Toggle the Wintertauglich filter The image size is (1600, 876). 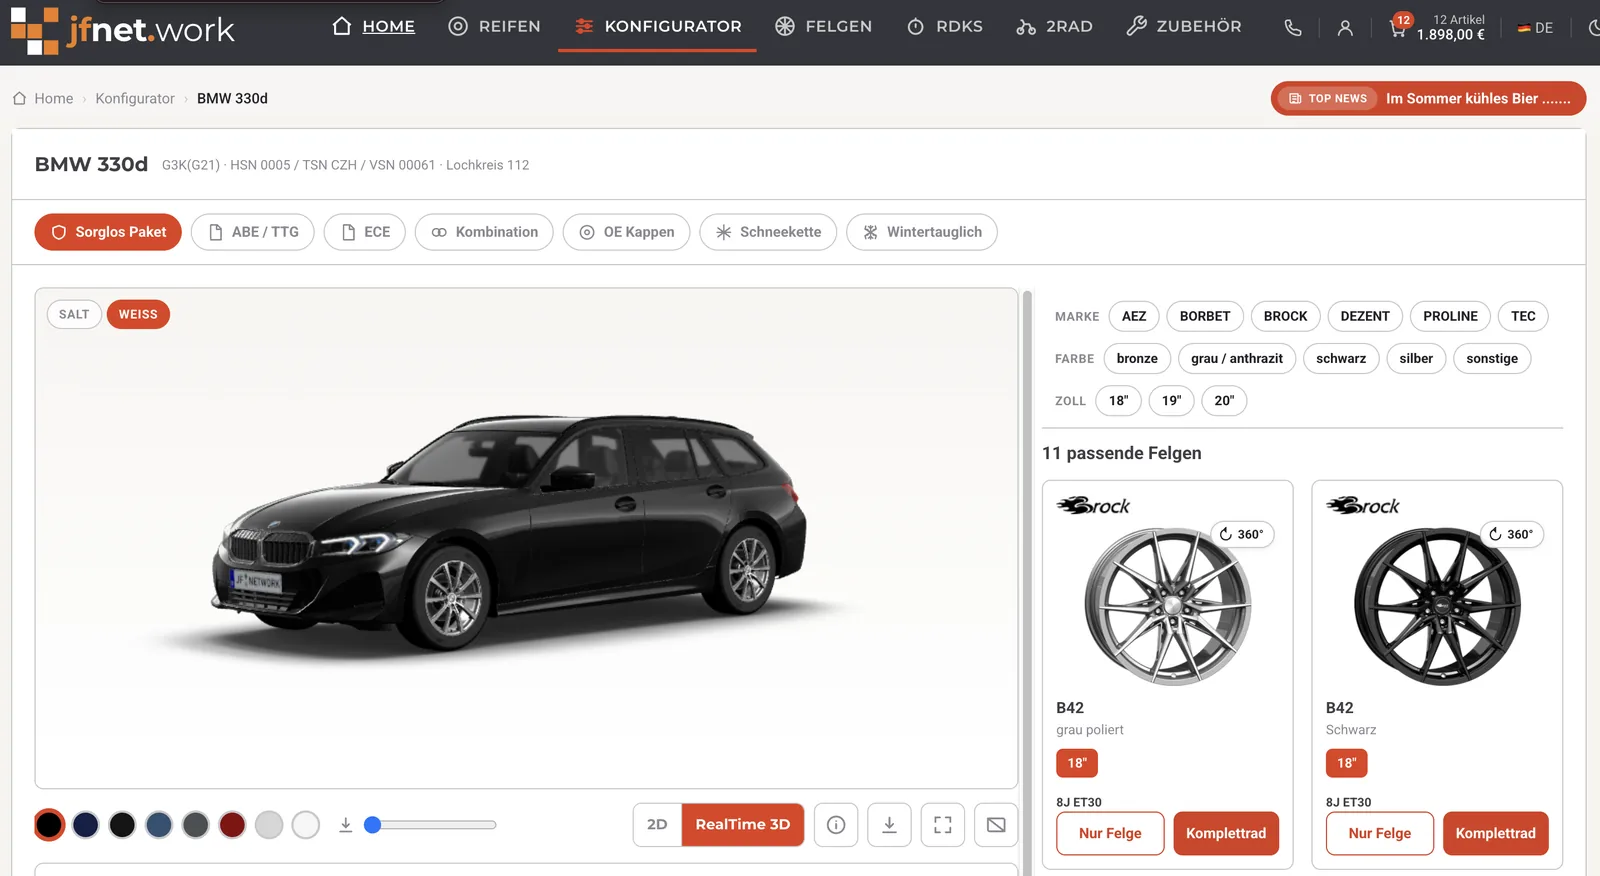click(922, 232)
